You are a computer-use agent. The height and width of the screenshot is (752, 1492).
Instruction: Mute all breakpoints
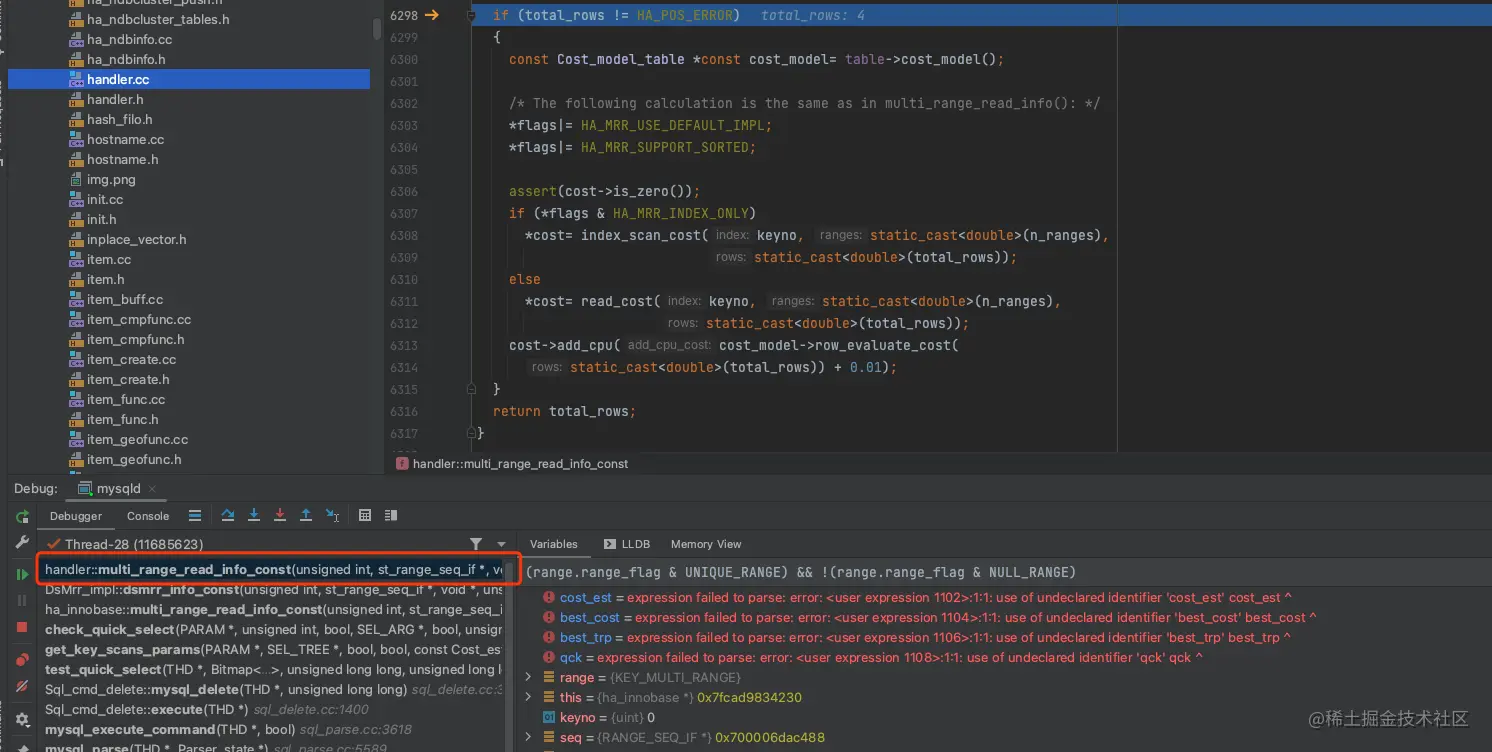(x=21, y=687)
